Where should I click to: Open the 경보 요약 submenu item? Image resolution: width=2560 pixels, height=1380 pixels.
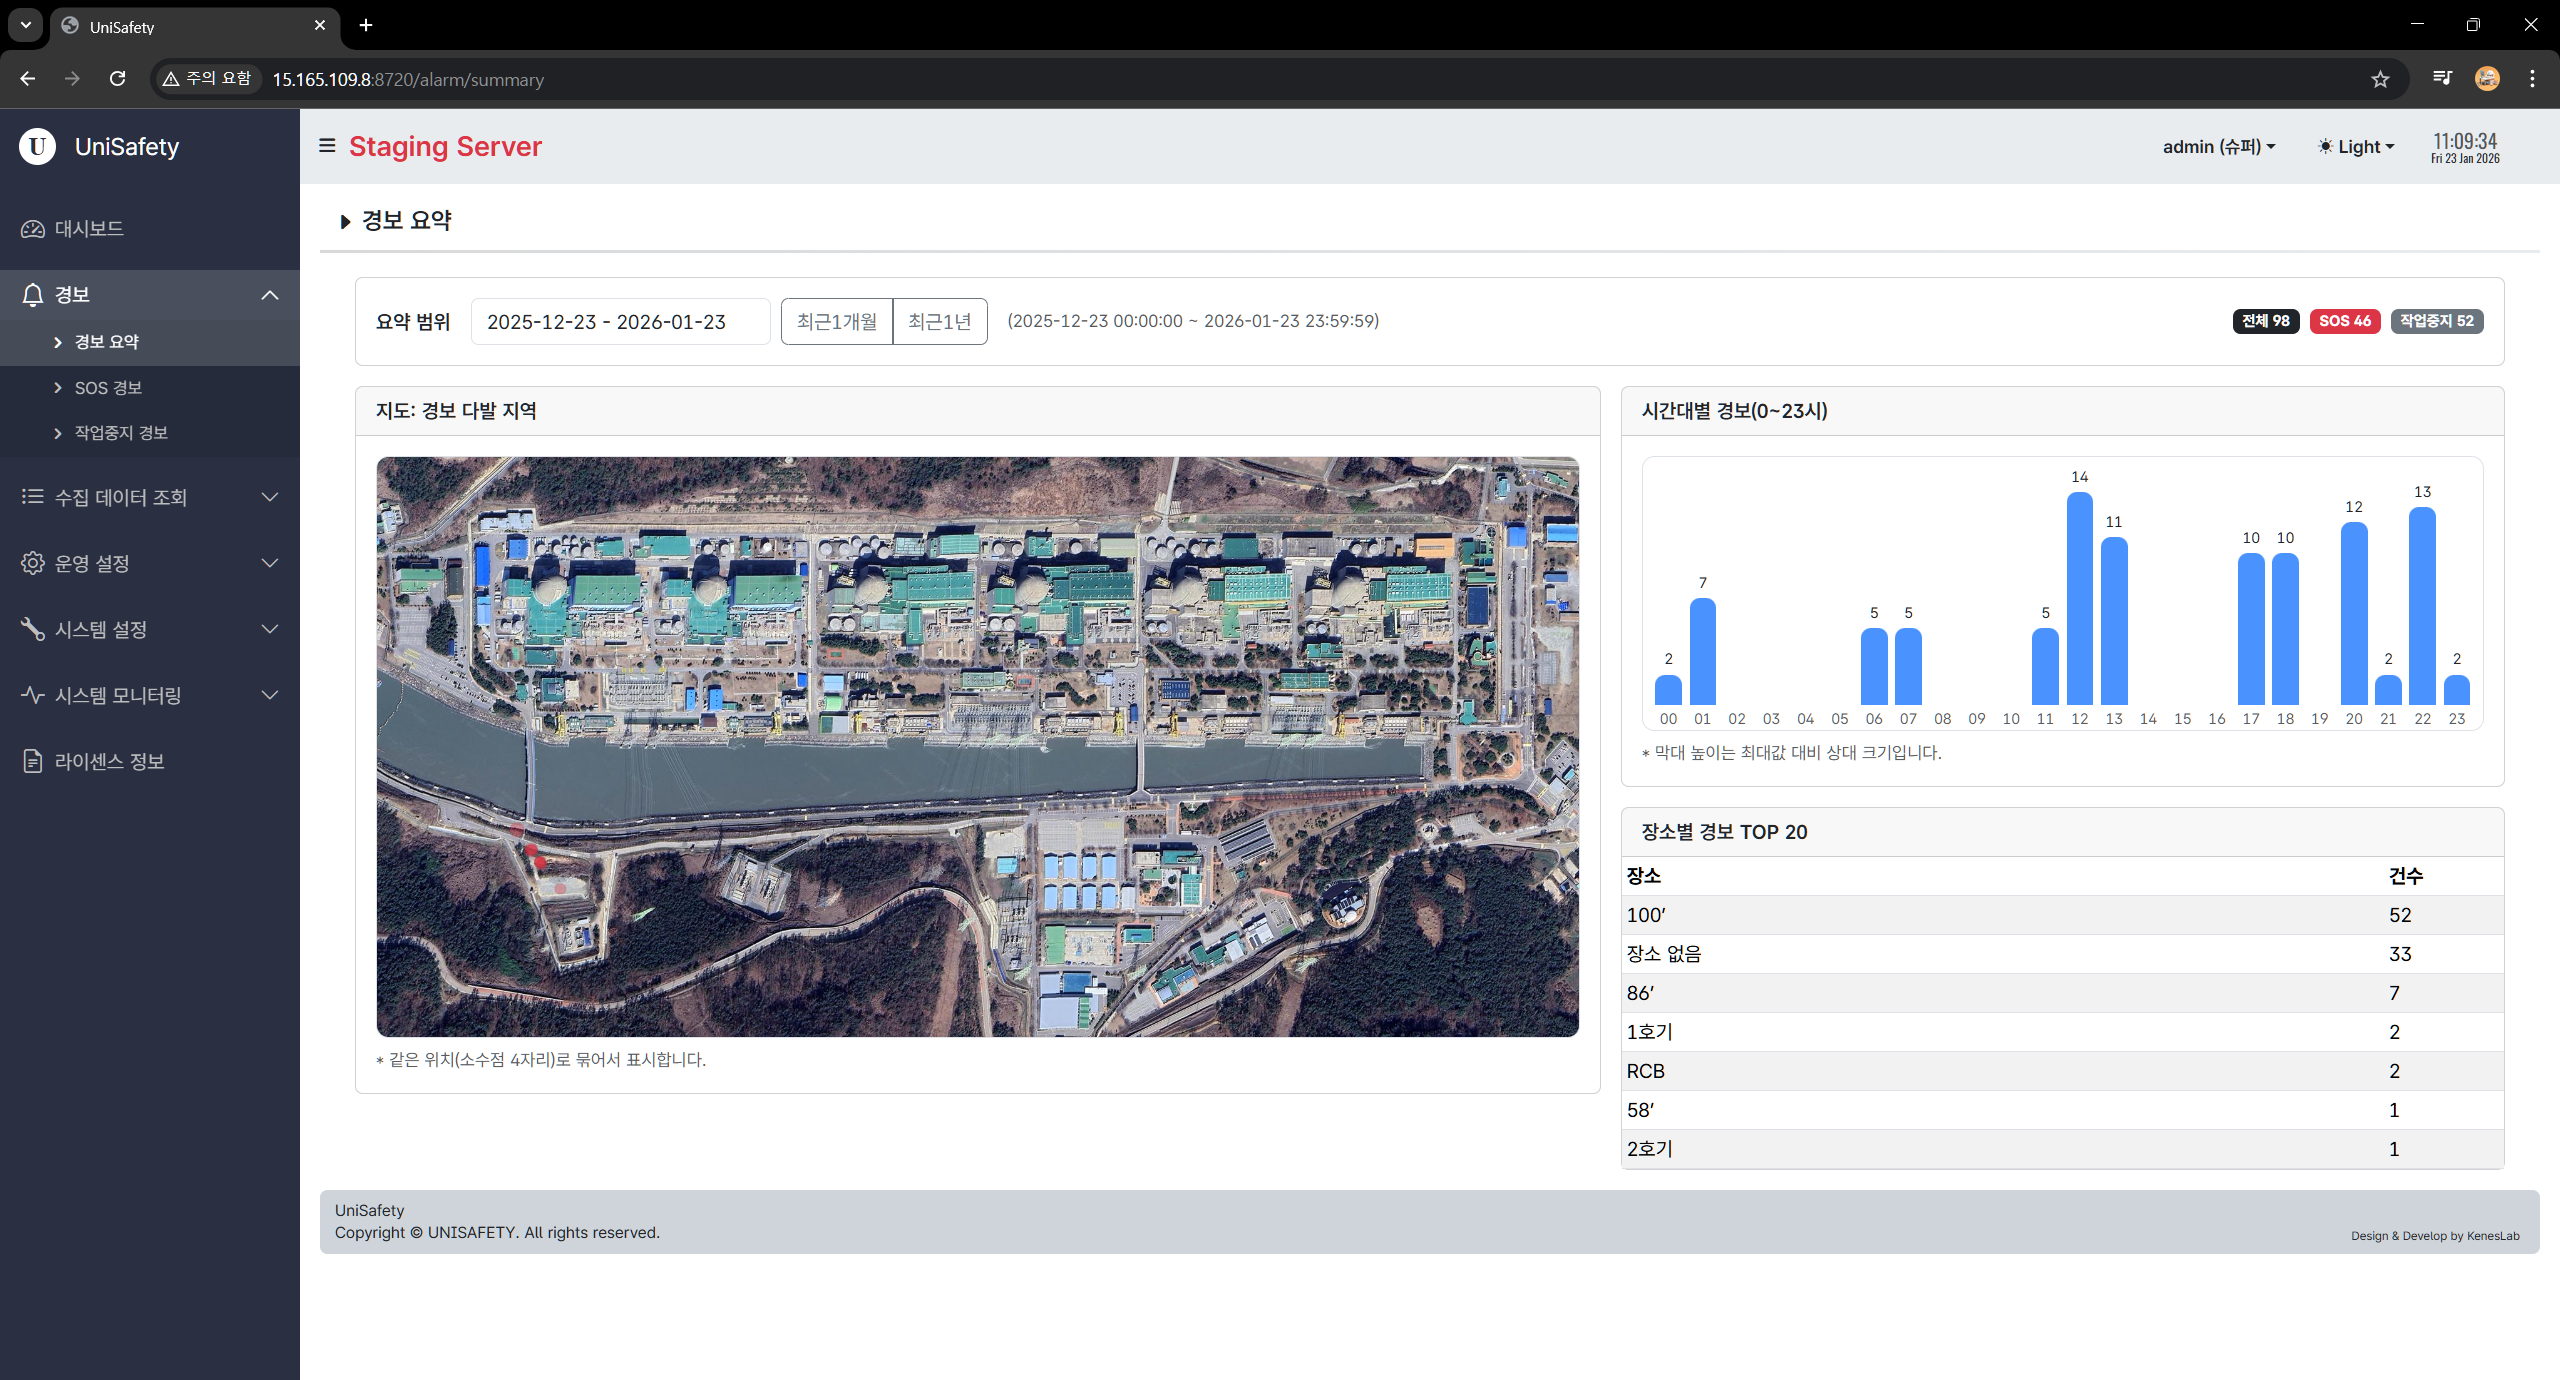(x=150, y=342)
